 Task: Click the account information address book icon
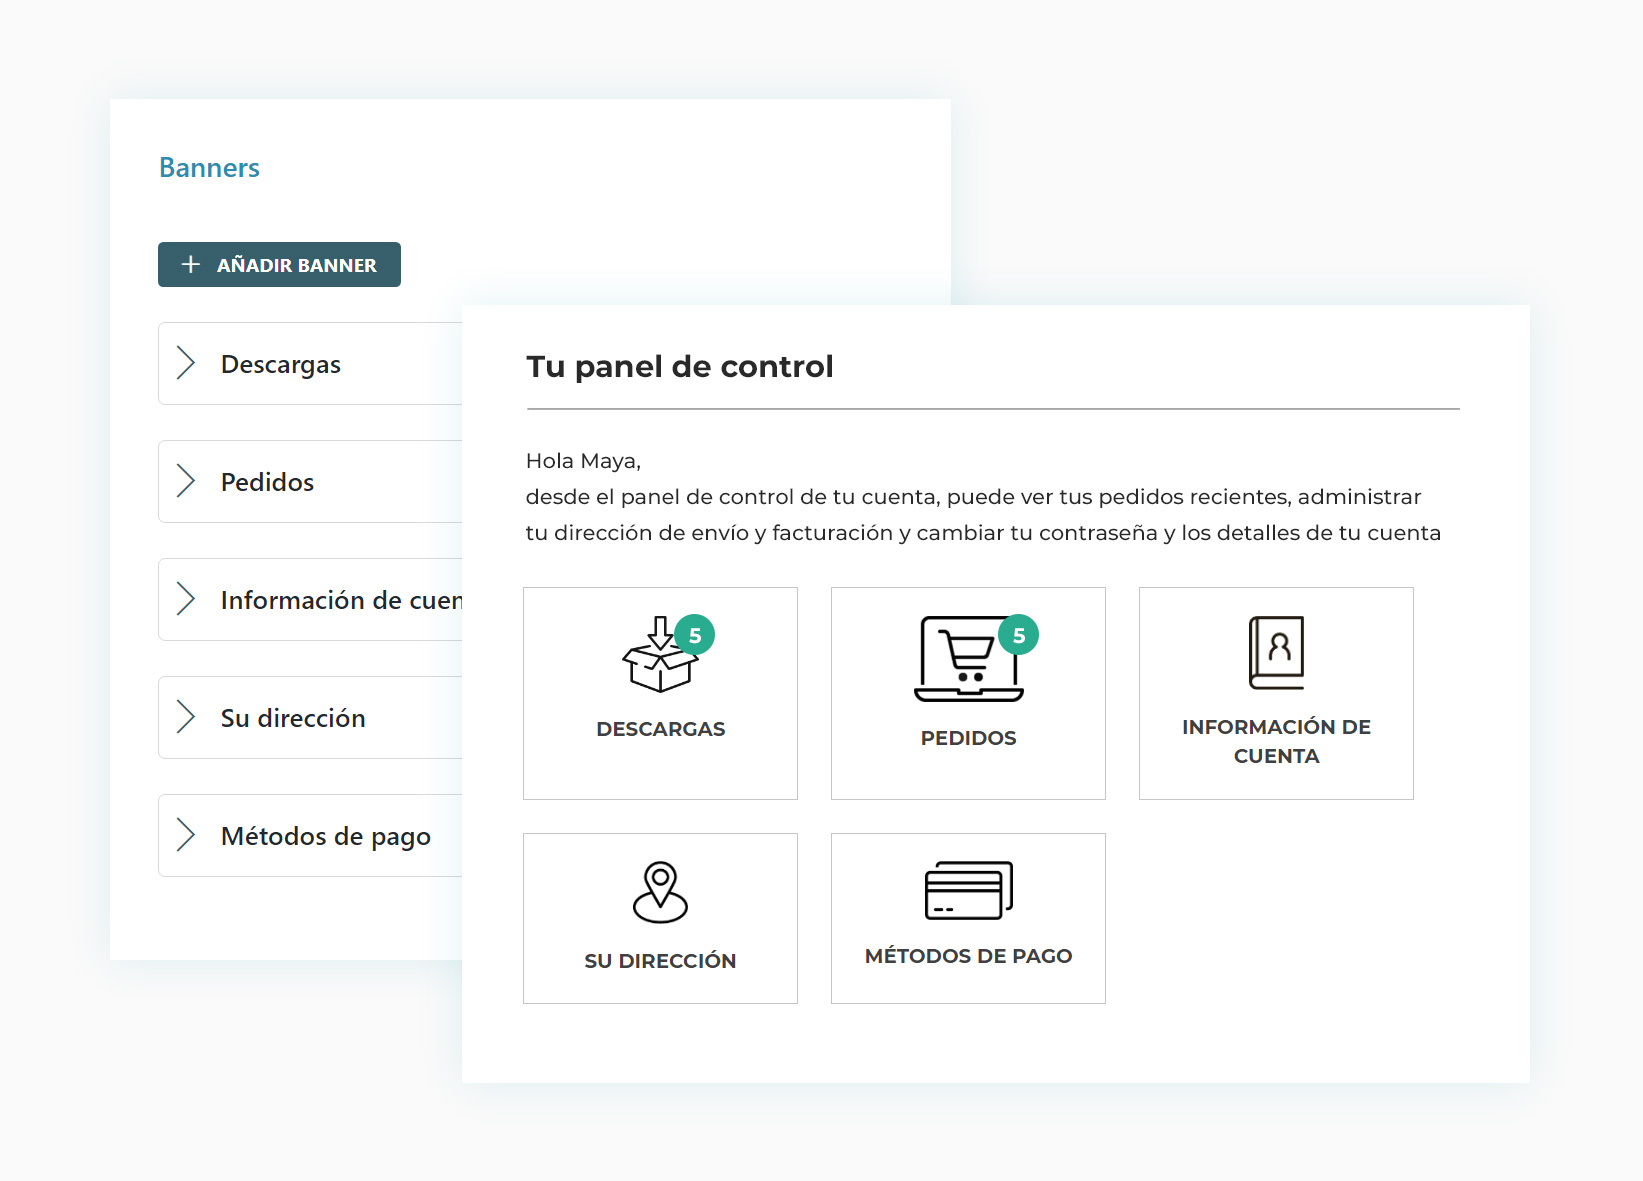tap(1276, 652)
